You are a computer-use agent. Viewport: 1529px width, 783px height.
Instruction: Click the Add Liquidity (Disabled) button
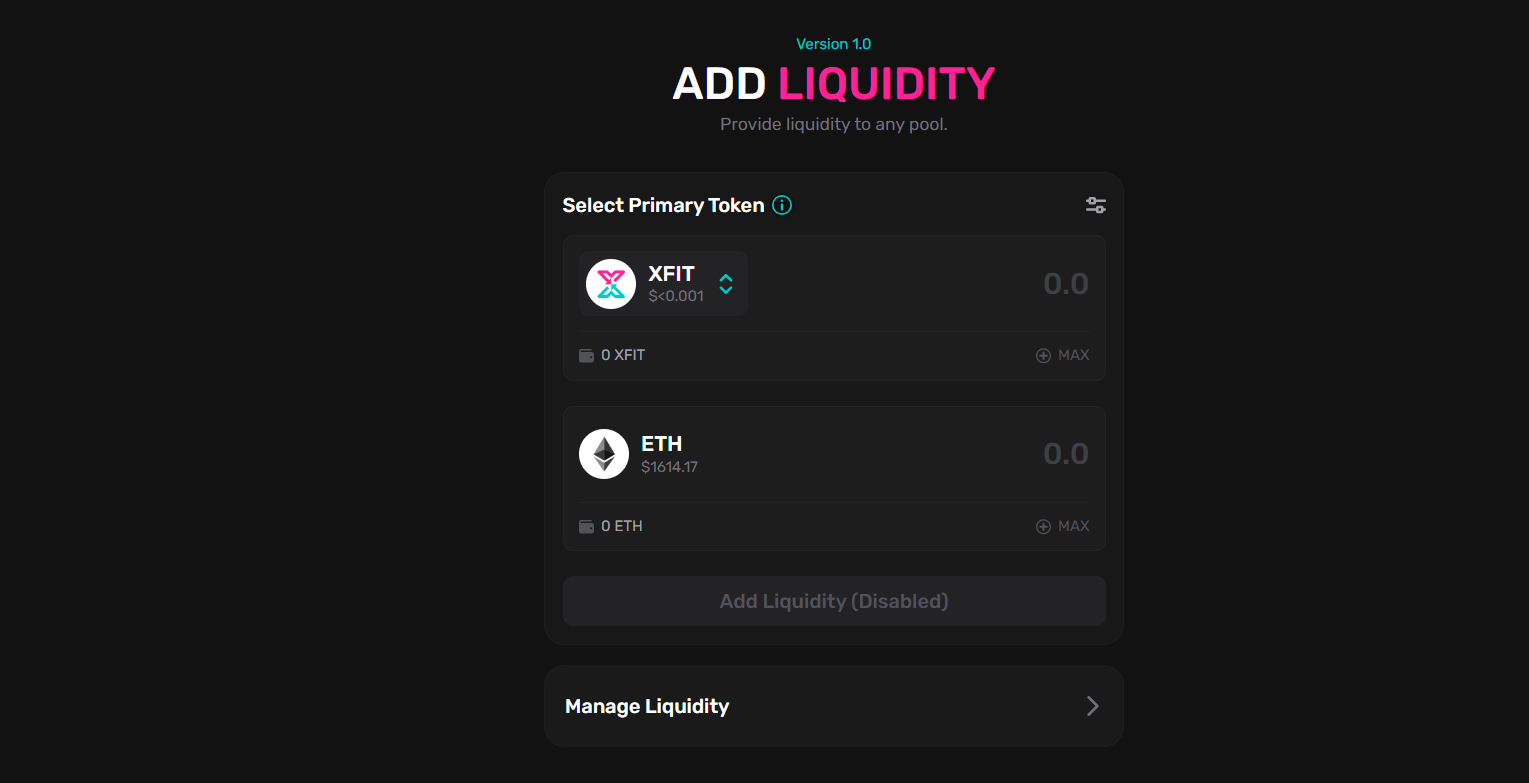pyautogui.click(x=834, y=601)
